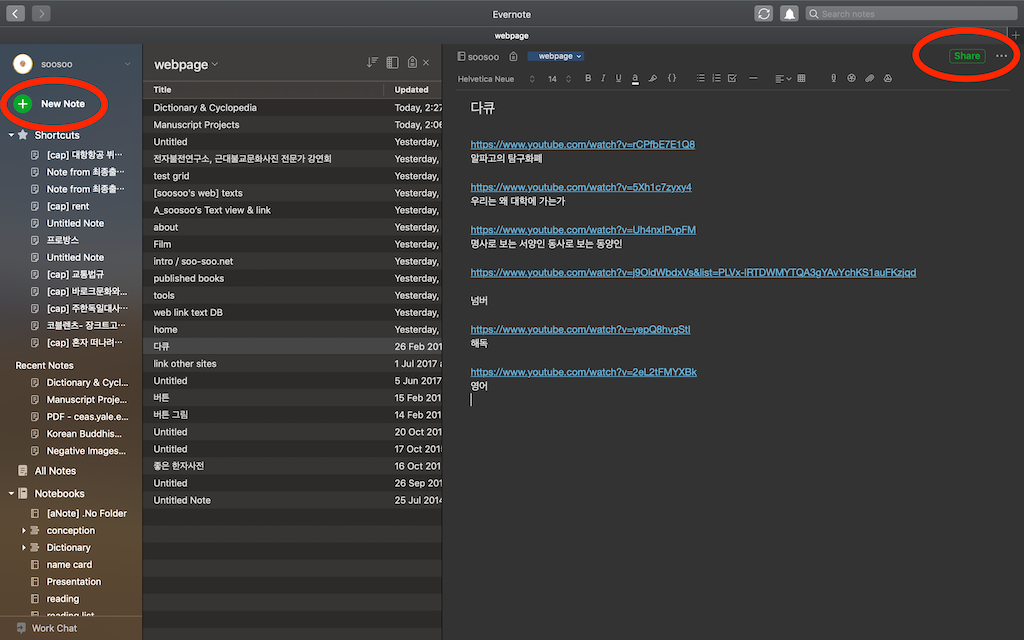Add a new tab with plus icon
This screenshot has width=1024, height=640.
1016,36
